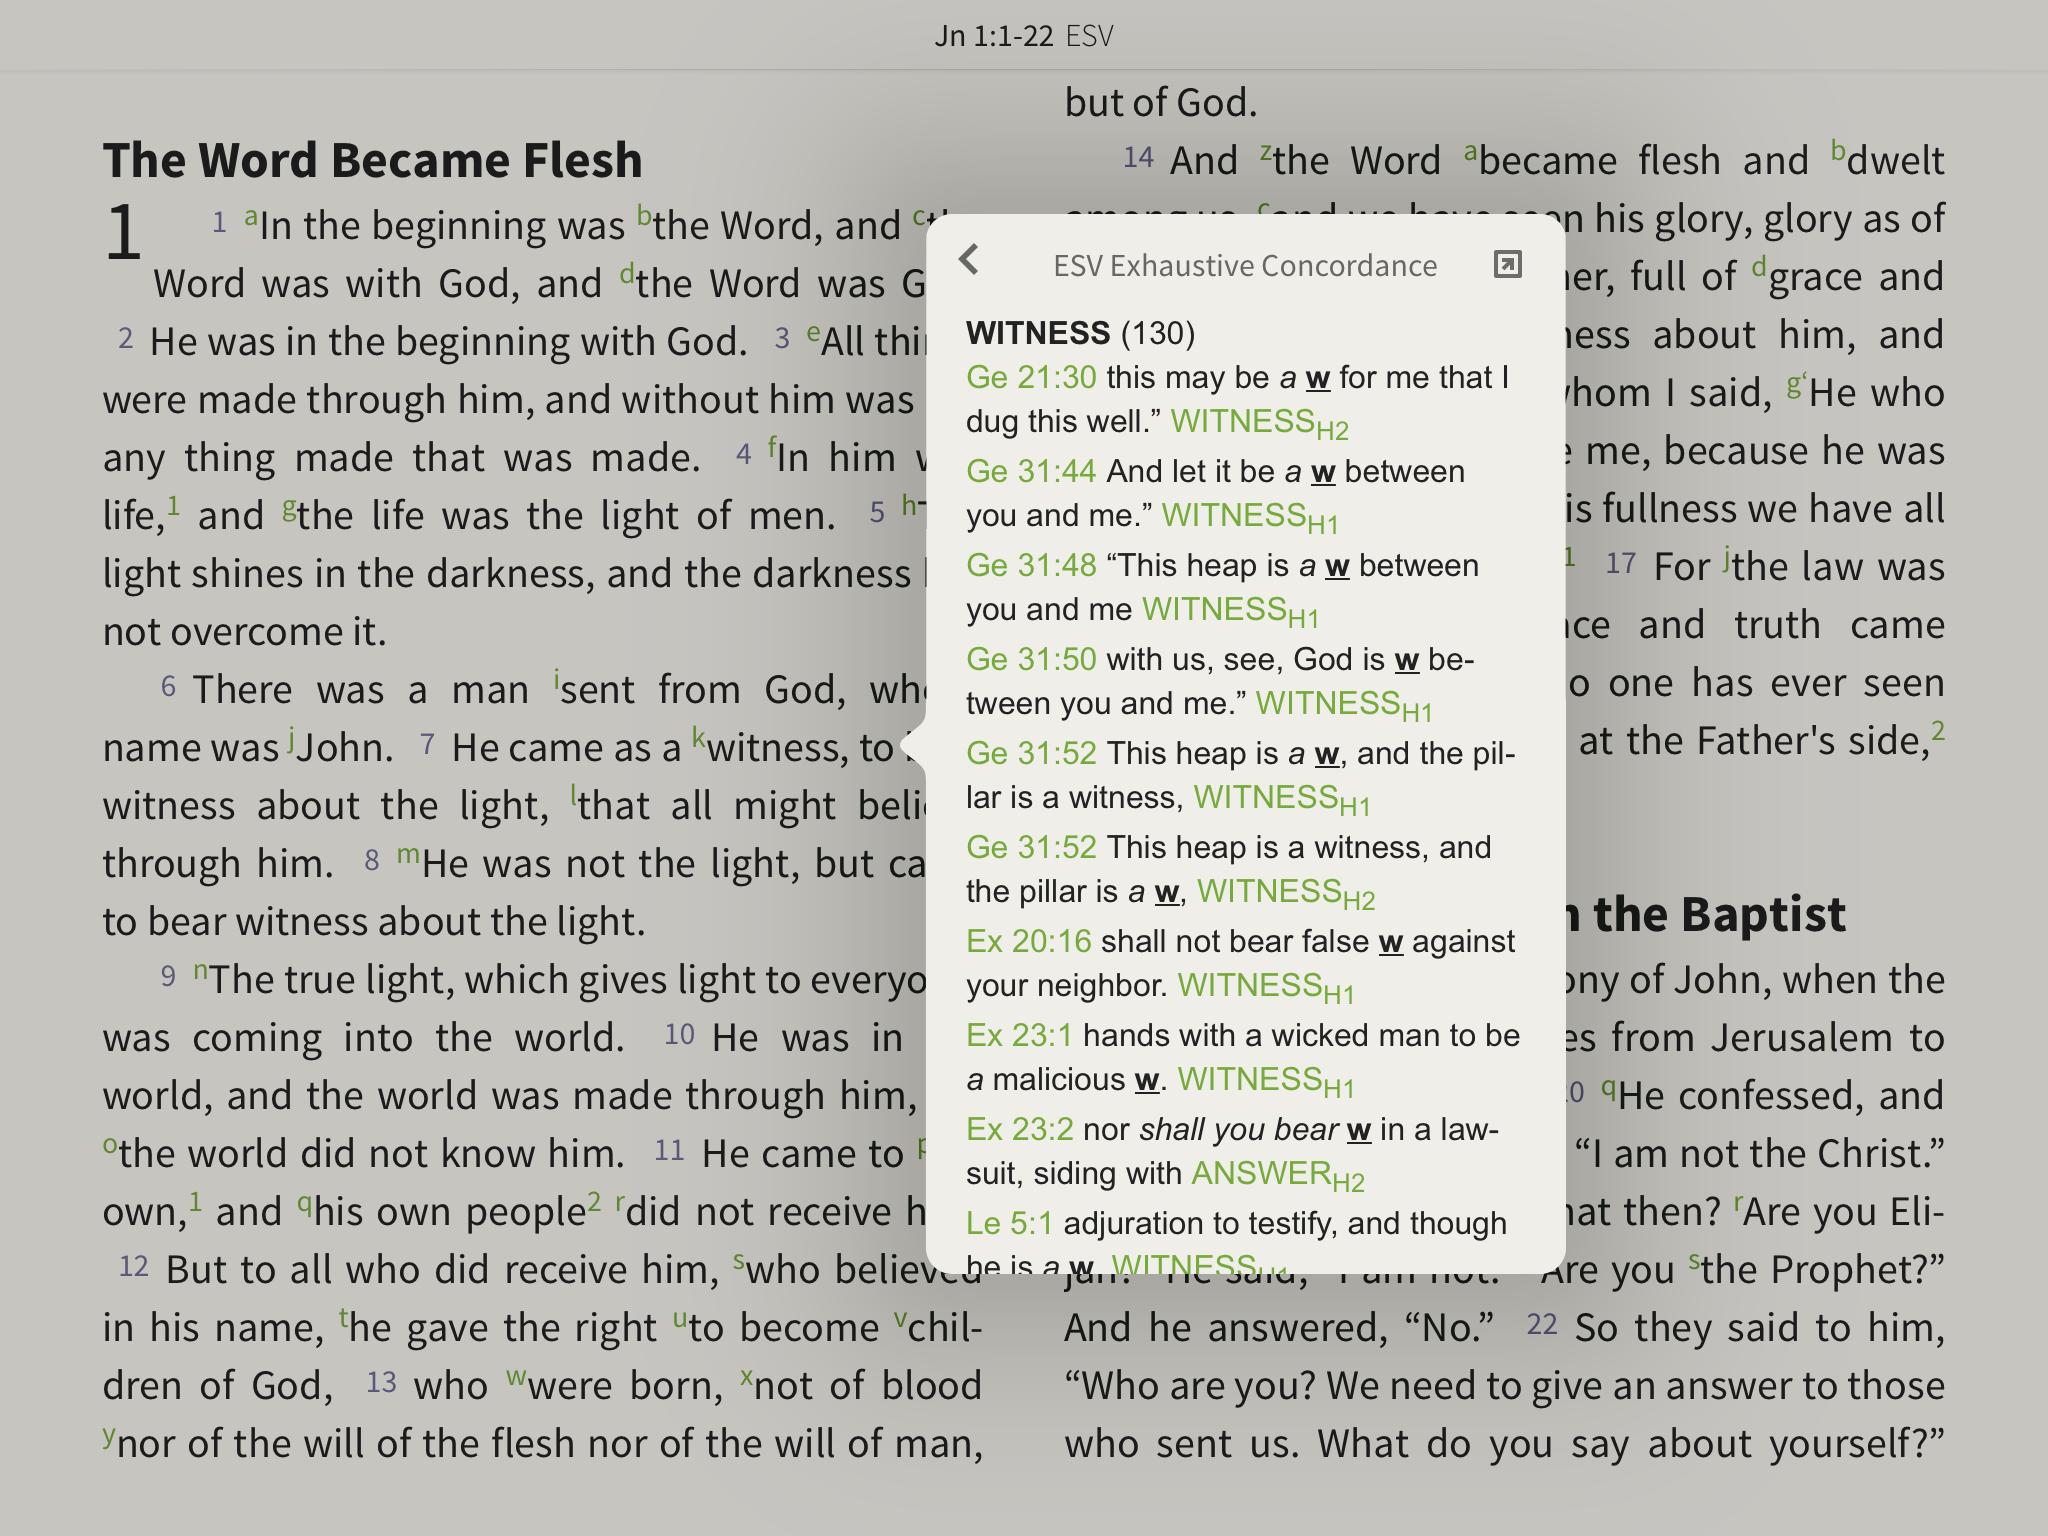
Task: Select the heading 'The Word Became Flesh'
Action: click(372, 160)
